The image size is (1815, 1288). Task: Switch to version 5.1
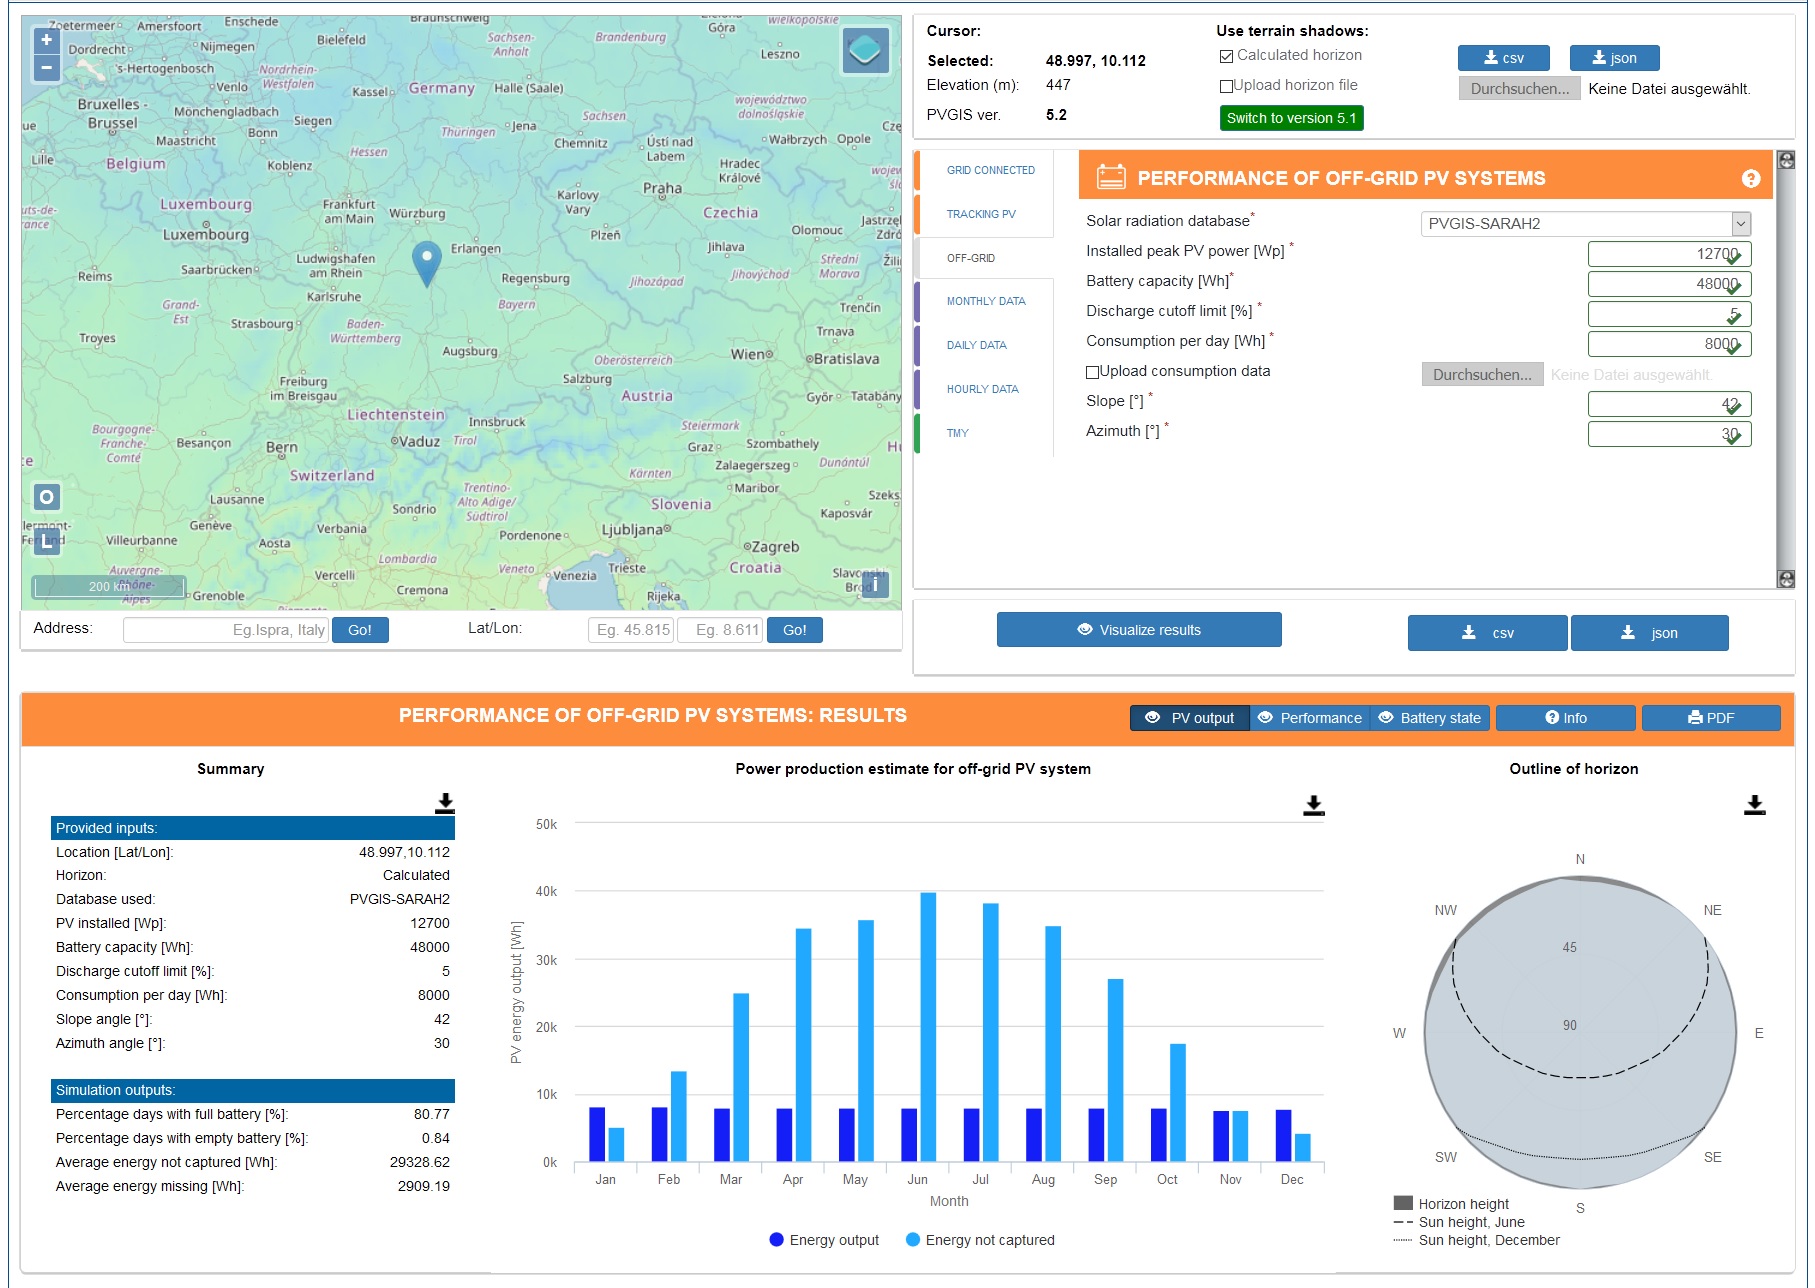[x=1291, y=118]
